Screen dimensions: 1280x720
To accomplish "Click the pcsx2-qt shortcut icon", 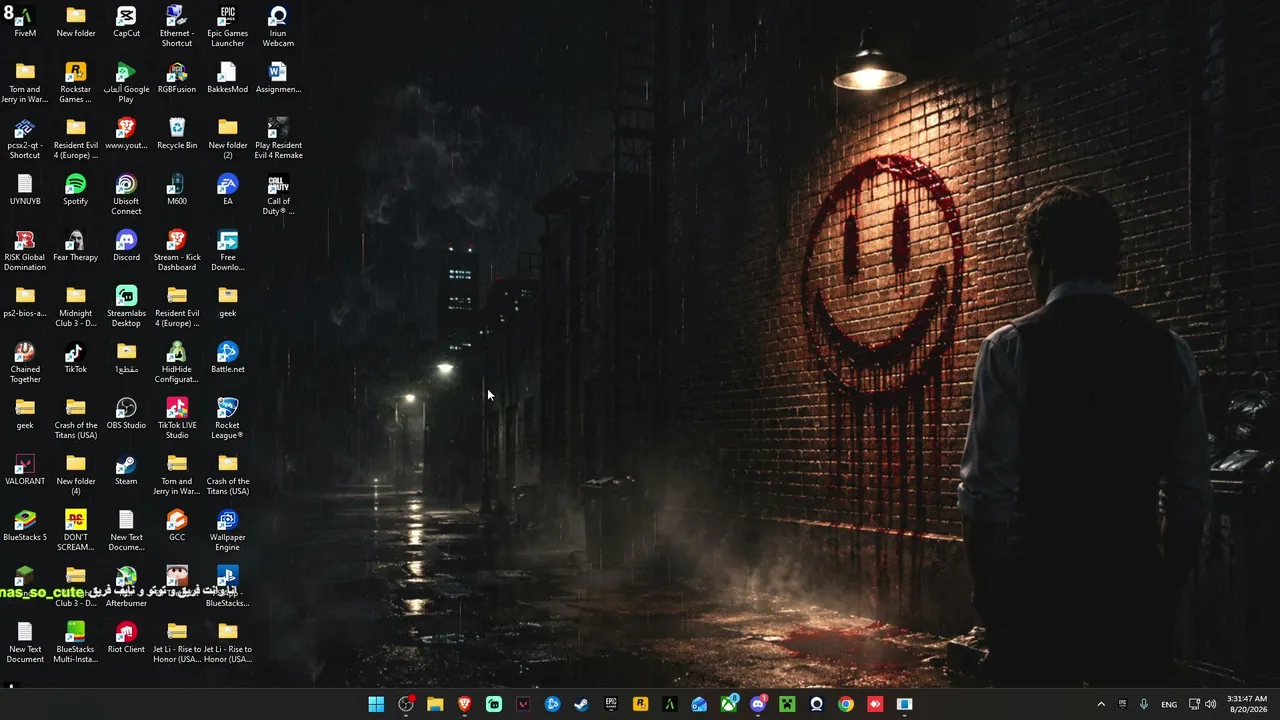I will point(25,138).
